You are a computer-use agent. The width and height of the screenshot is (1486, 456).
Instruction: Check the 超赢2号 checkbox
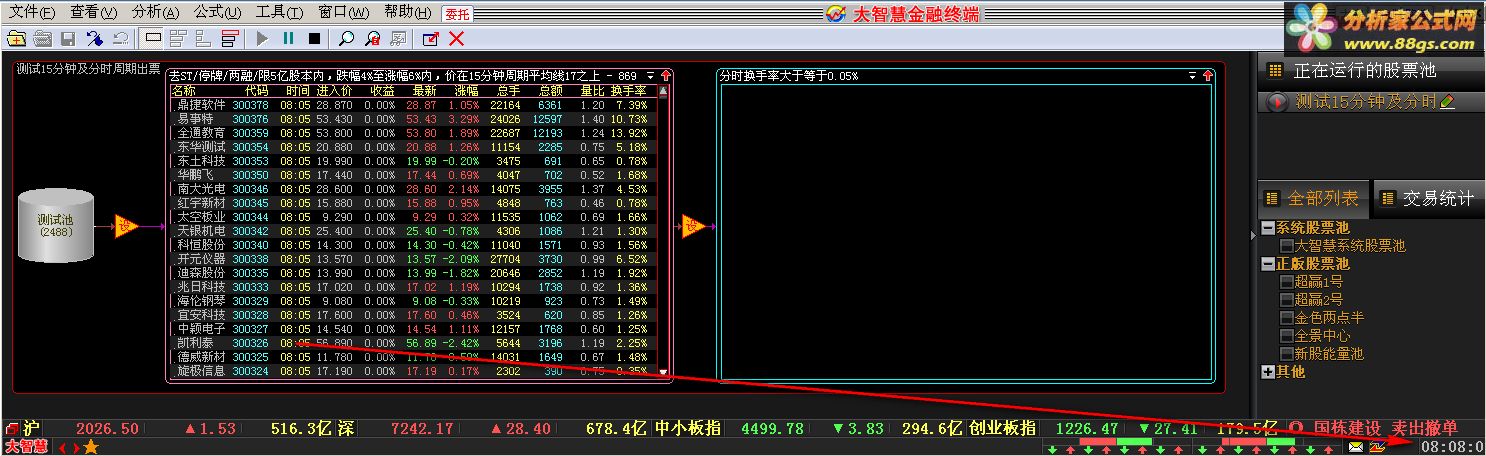pos(1286,300)
